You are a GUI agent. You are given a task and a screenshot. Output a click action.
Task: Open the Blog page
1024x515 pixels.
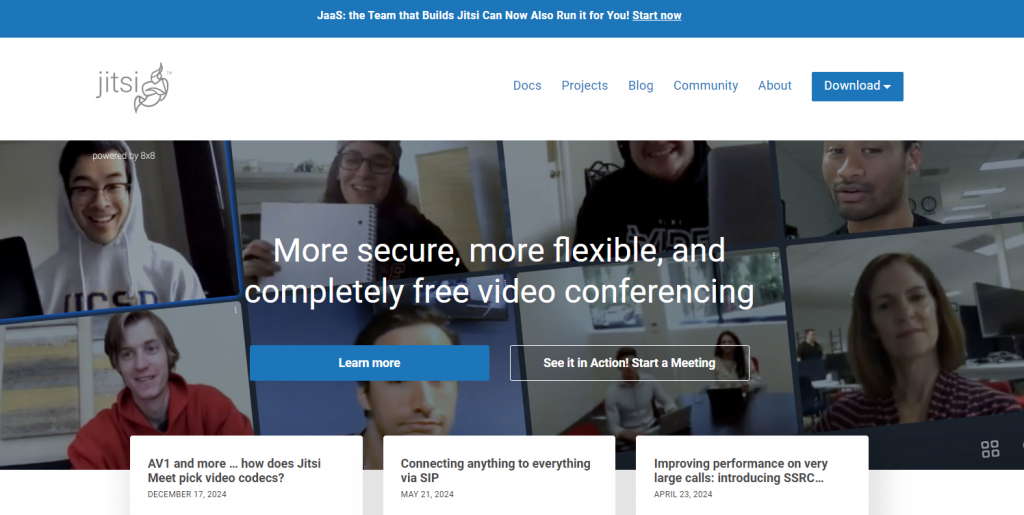[x=641, y=86]
